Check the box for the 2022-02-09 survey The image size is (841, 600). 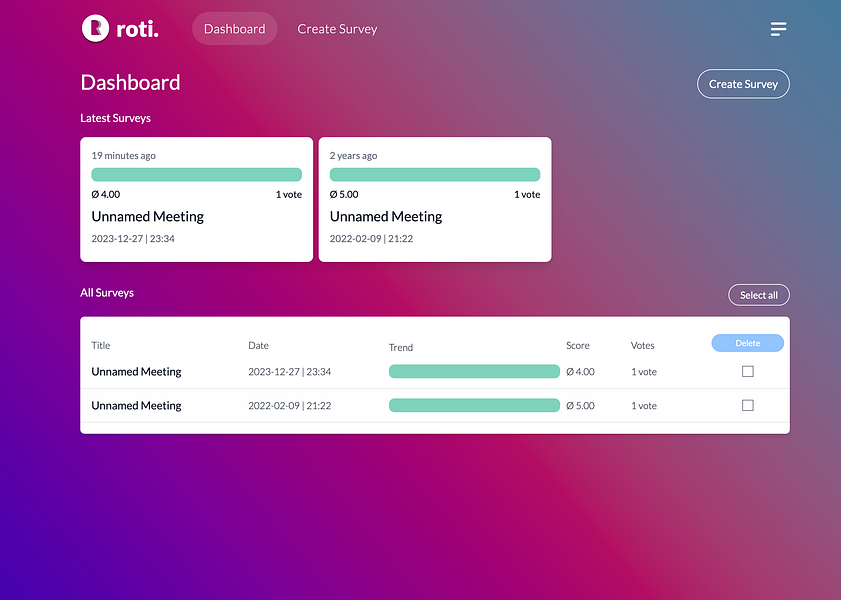747,405
